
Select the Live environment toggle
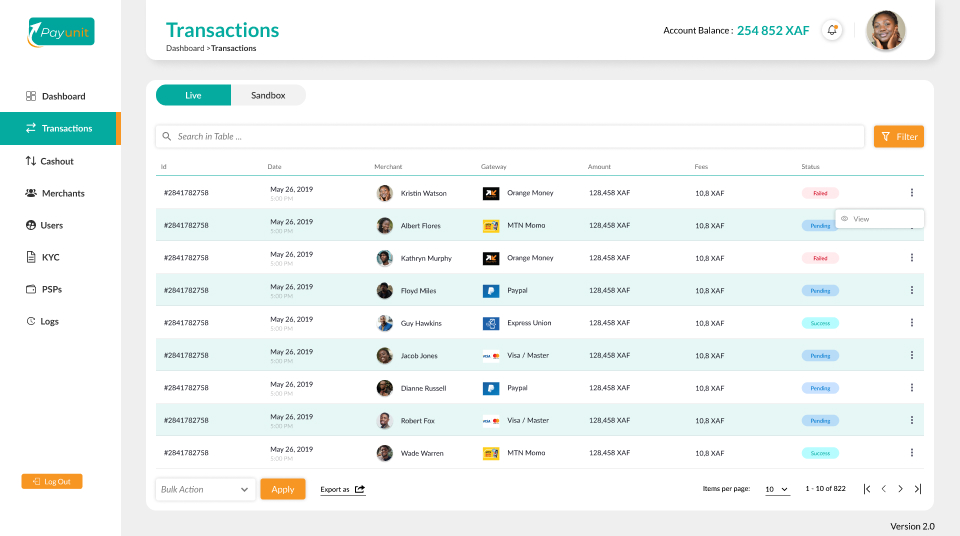click(x=193, y=95)
